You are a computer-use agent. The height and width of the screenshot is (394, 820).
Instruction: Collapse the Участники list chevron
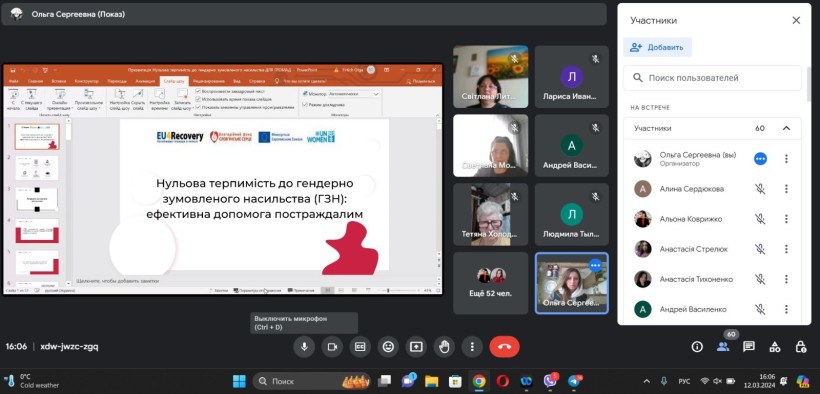(x=786, y=128)
